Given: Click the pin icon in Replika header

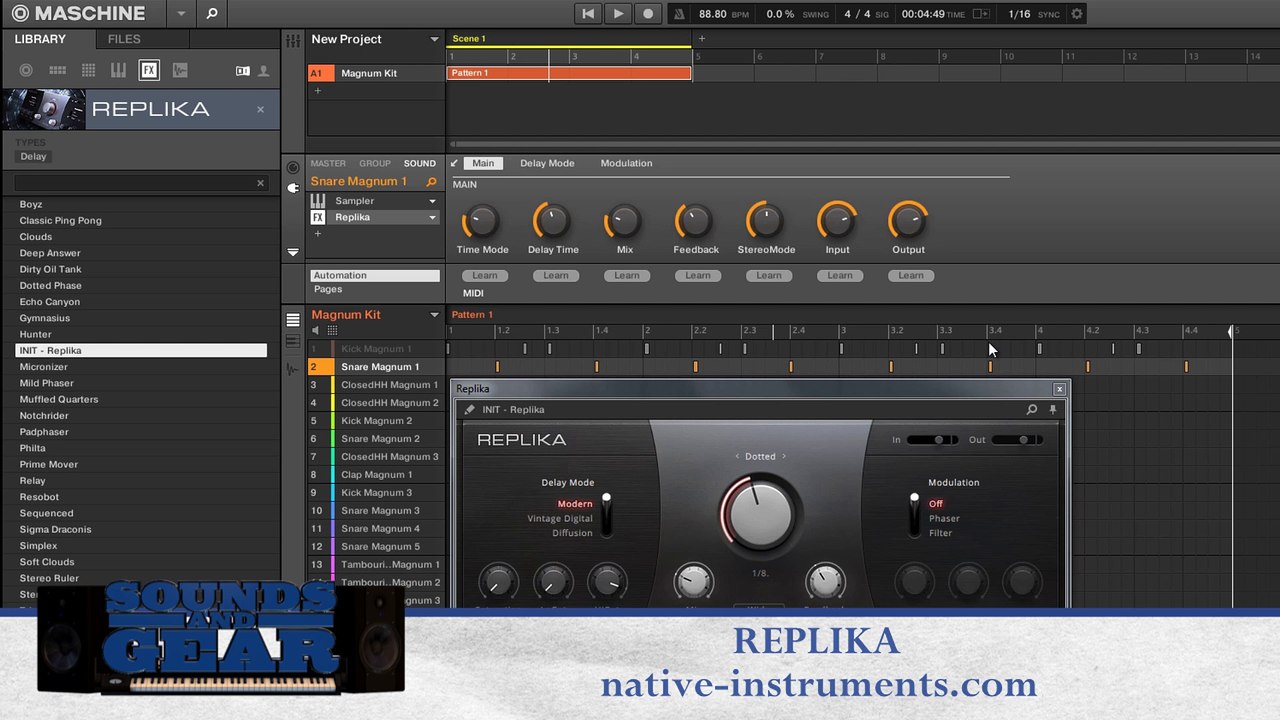Looking at the screenshot, I should [x=1052, y=409].
